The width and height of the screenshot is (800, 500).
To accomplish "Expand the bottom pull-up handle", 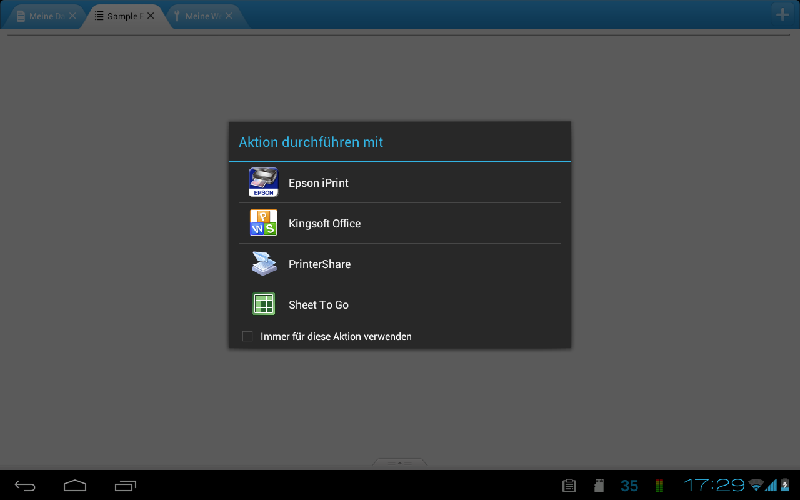I will tap(400, 463).
